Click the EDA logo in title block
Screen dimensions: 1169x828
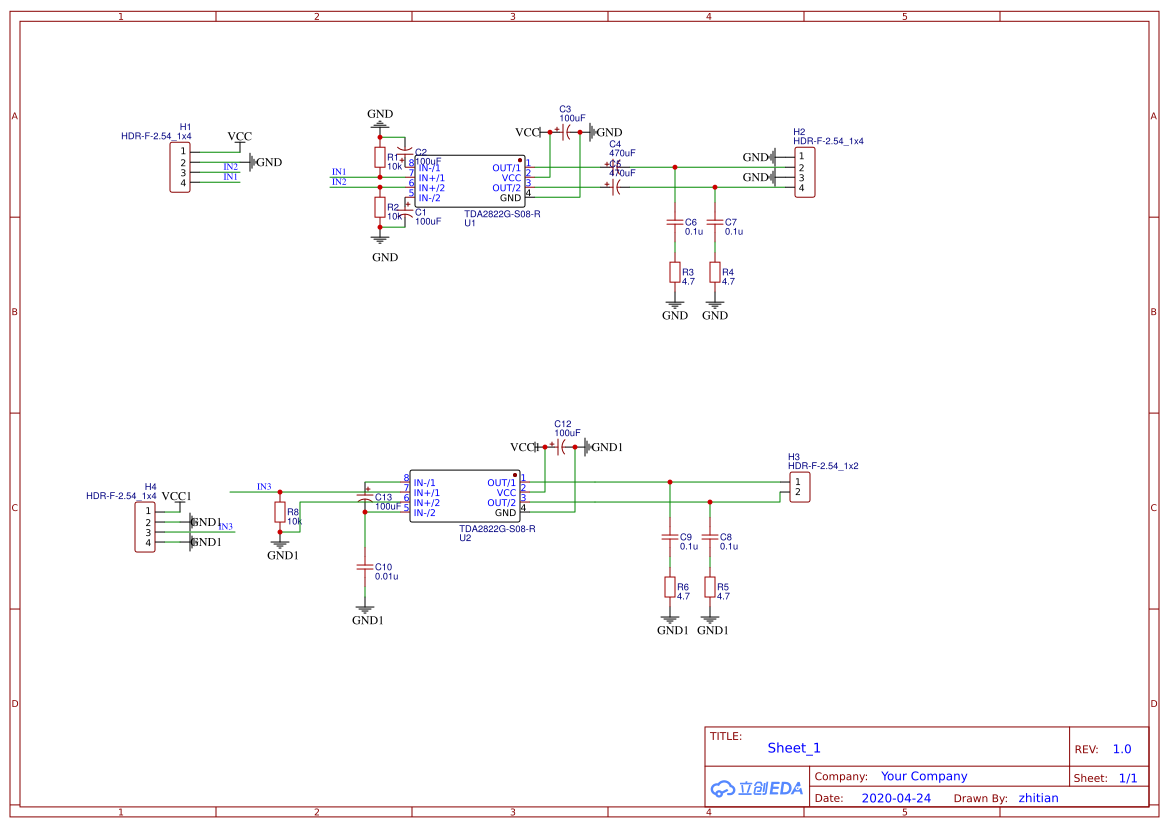pos(757,789)
